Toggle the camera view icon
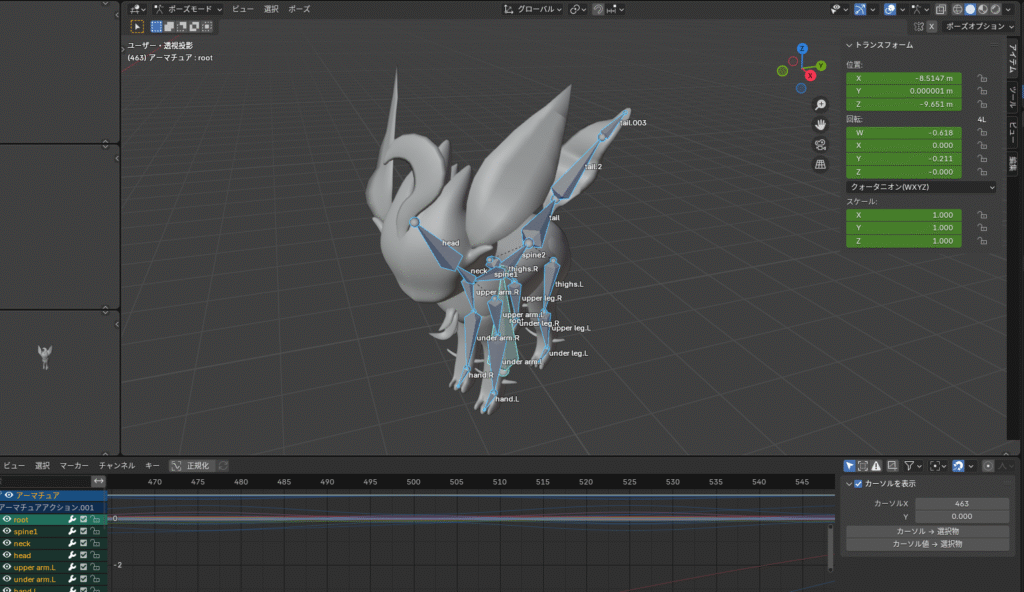Viewport: 1024px width, 592px height. (821, 145)
